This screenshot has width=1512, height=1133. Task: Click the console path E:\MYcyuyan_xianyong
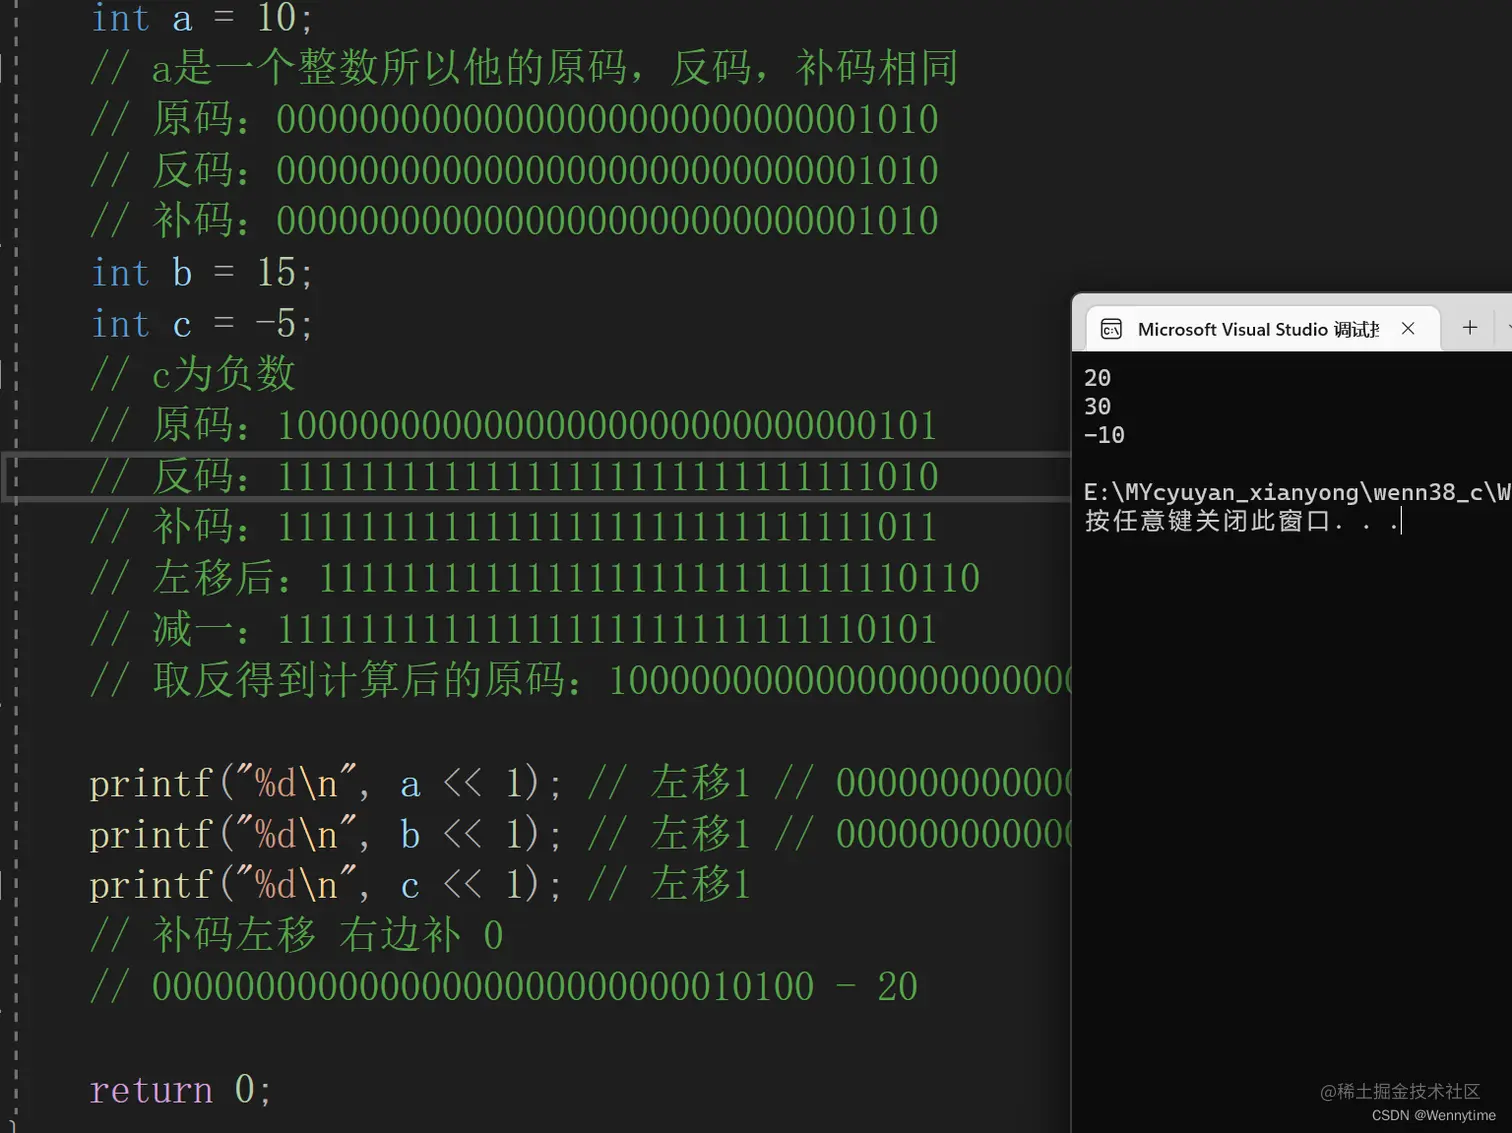pos(1297,492)
